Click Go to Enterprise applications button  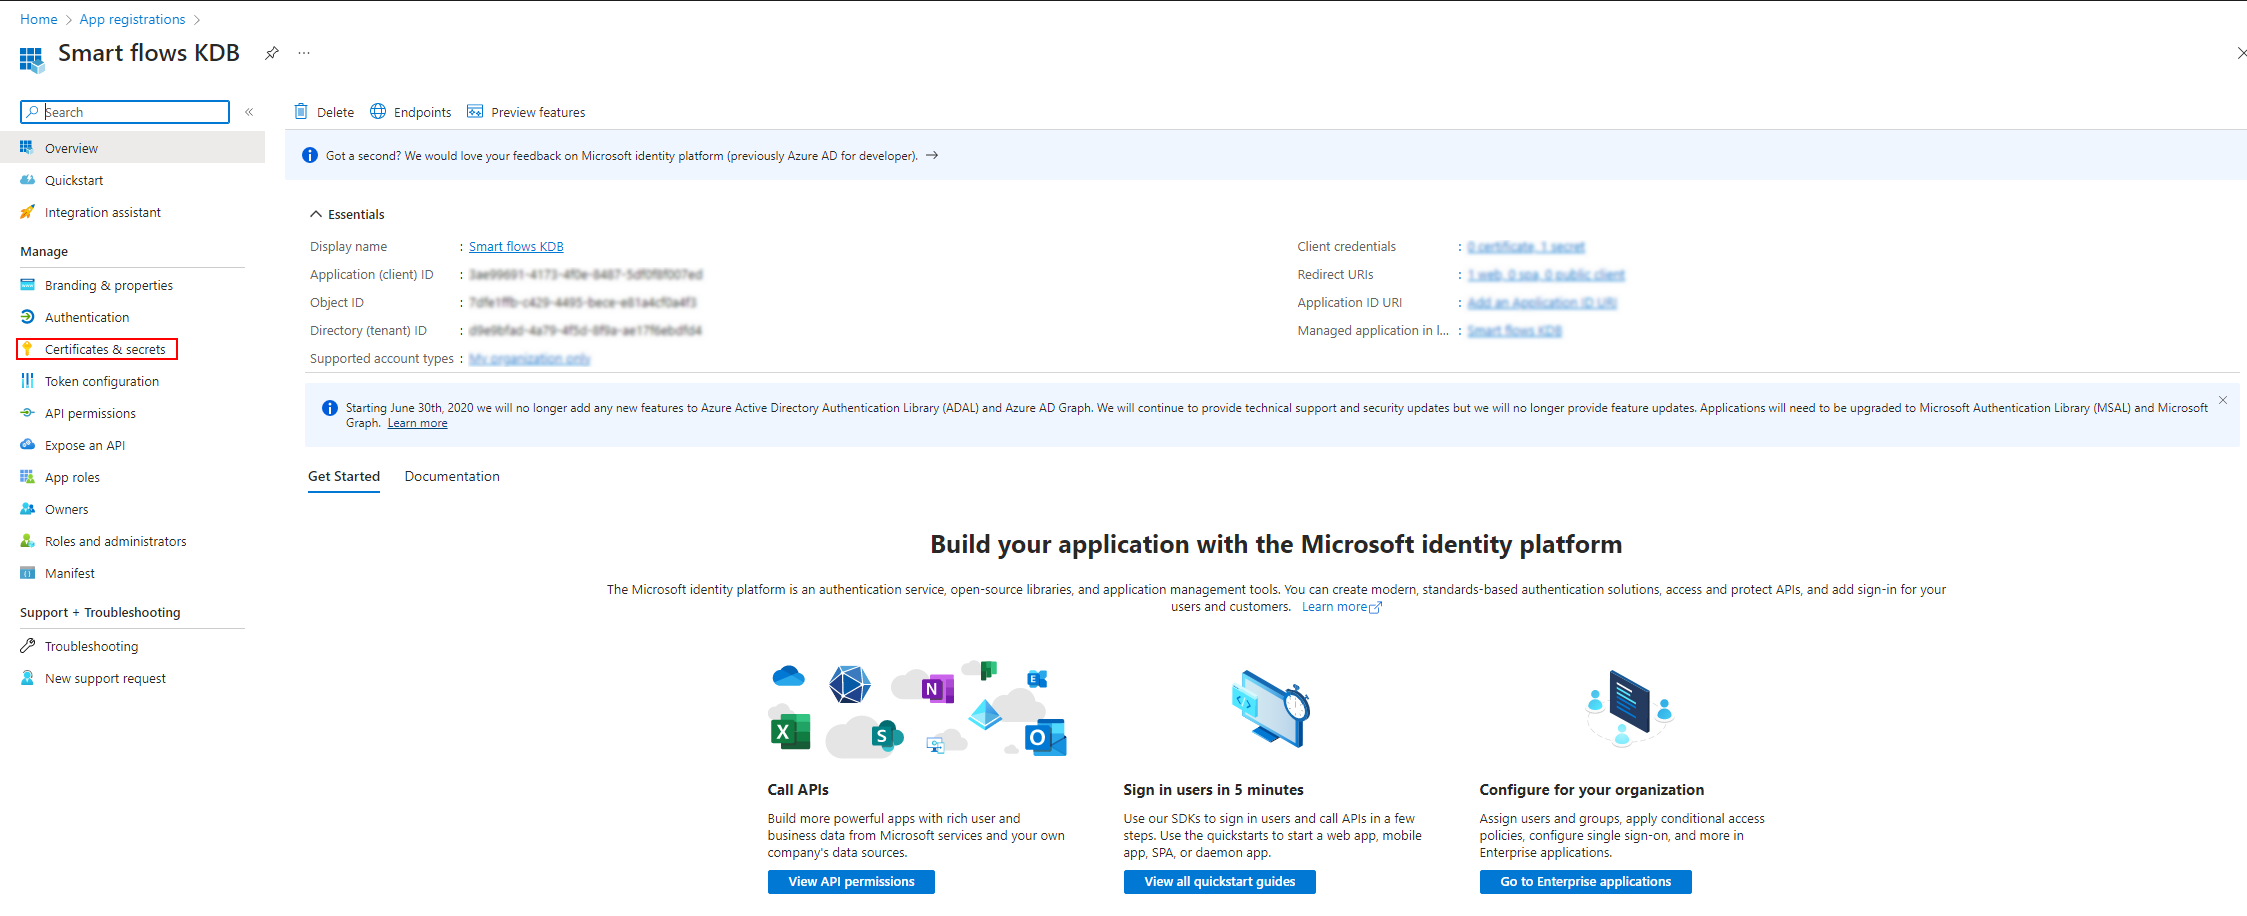tap(1586, 882)
